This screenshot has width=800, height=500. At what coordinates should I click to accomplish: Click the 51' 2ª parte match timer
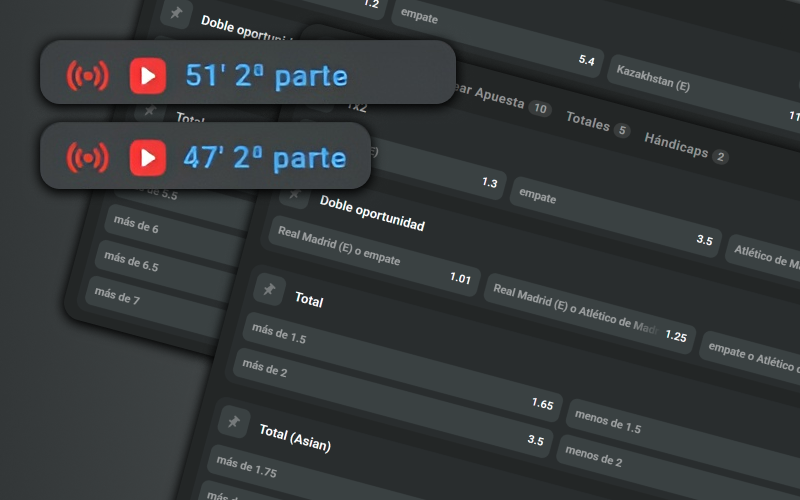pyautogui.click(x=266, y=75)
